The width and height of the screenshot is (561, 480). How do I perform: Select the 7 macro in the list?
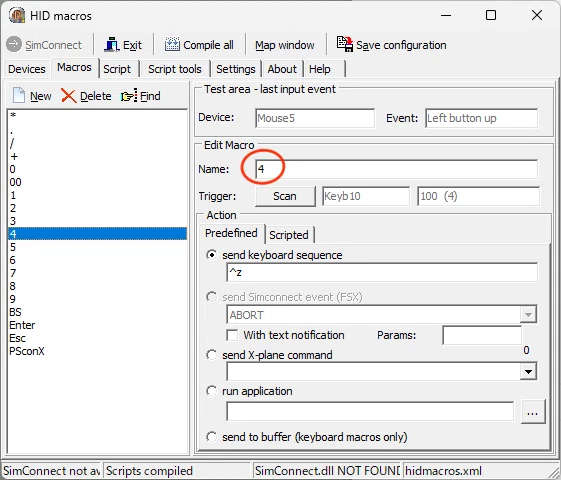coord(97,273)
